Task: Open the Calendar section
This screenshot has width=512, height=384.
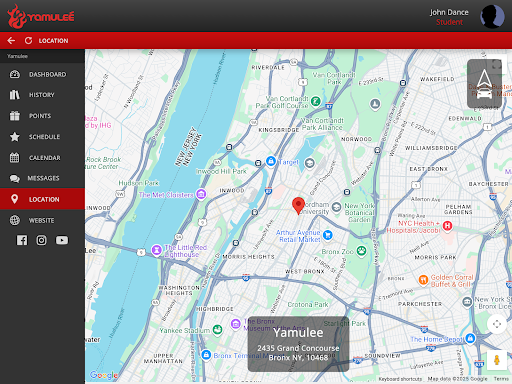Action: pos(42,158)
